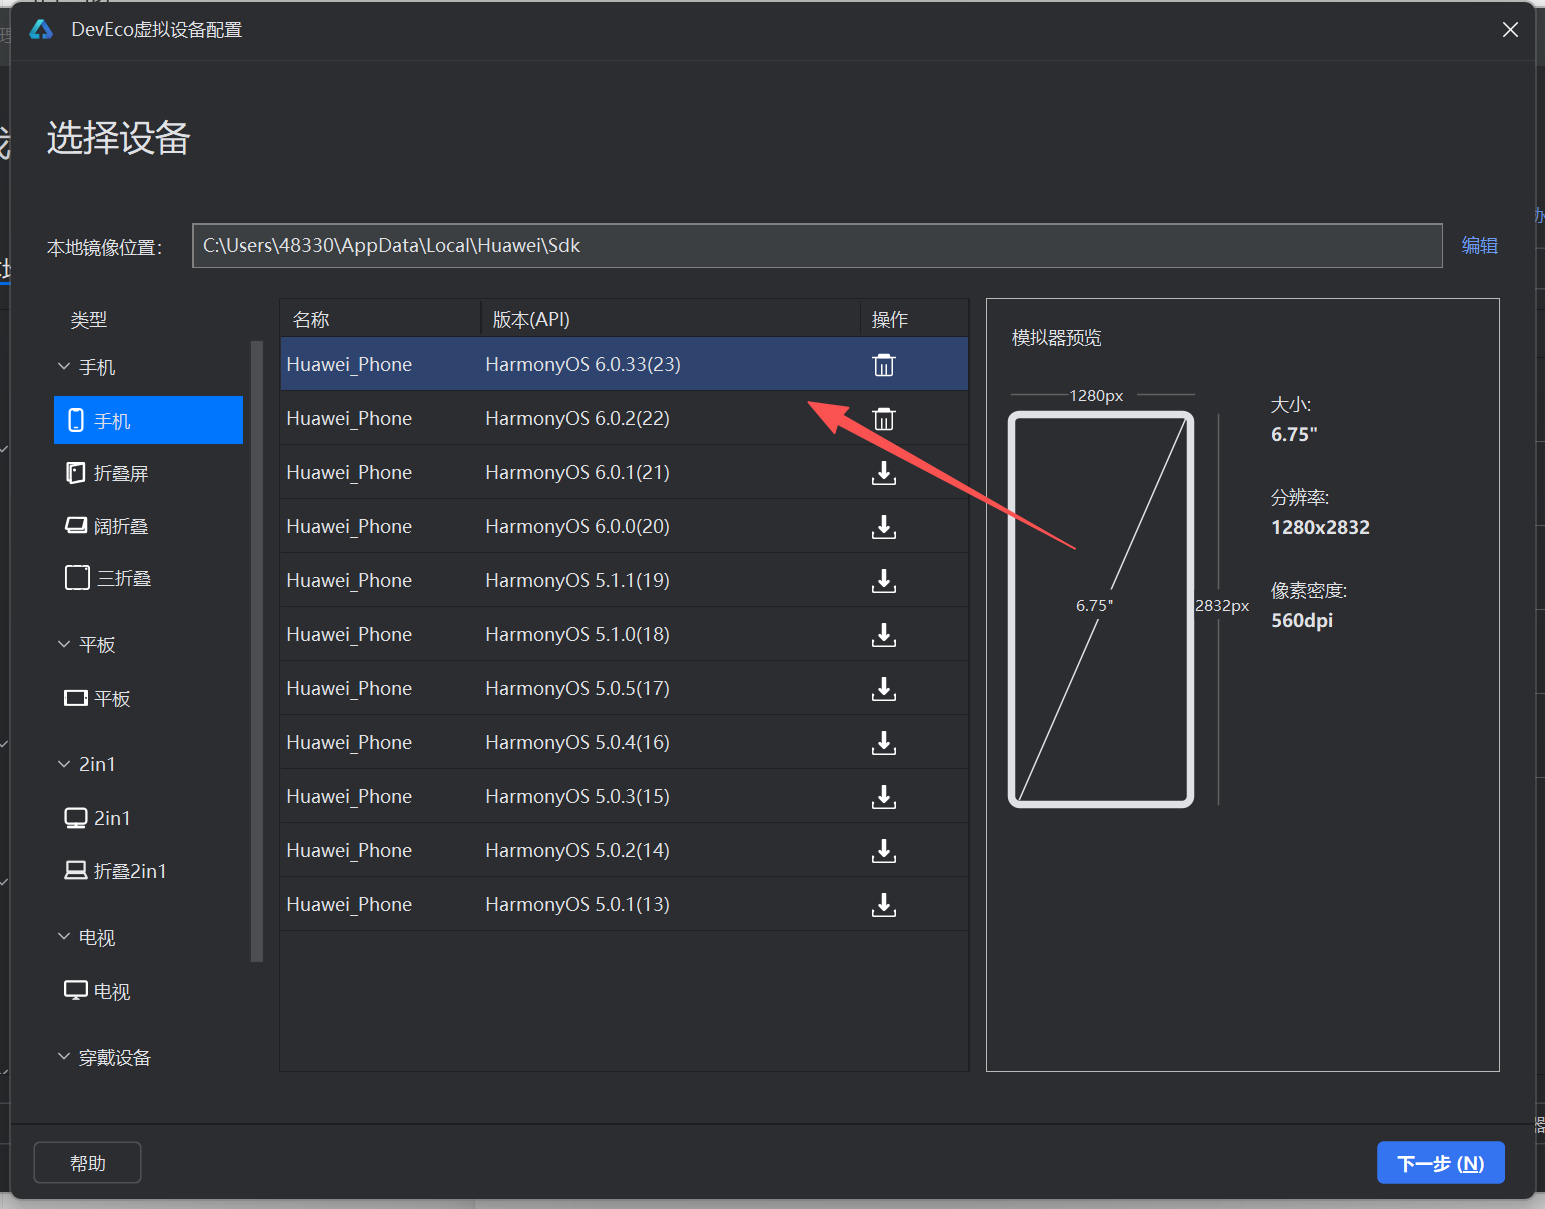Collapse the 电视 category group
This screenshot has width=1545, height=1209.
64,937
